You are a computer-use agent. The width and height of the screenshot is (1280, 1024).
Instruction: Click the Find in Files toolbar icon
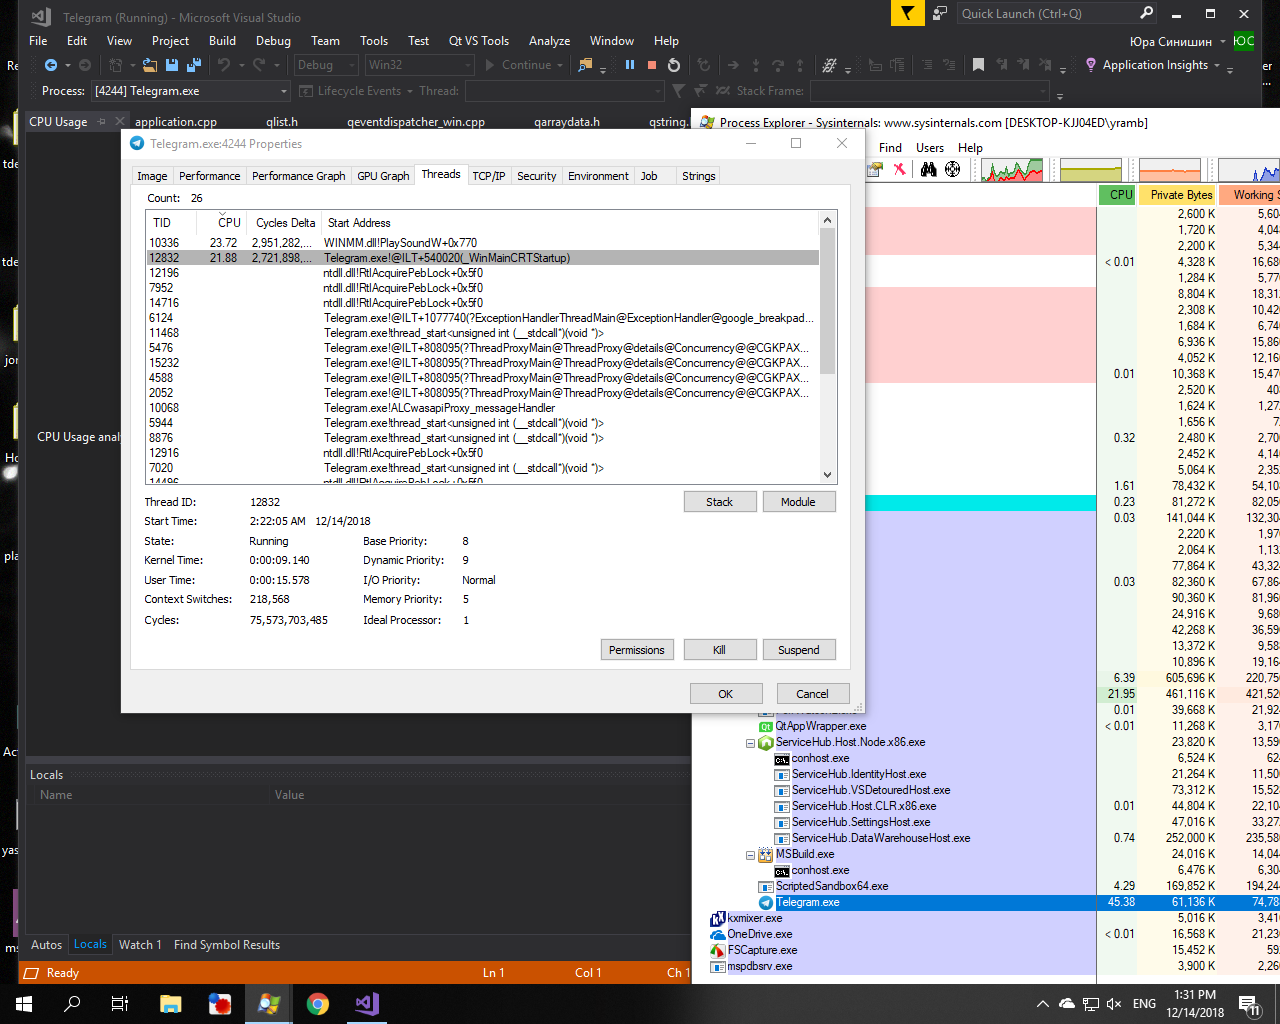click(x=586, y=65)
